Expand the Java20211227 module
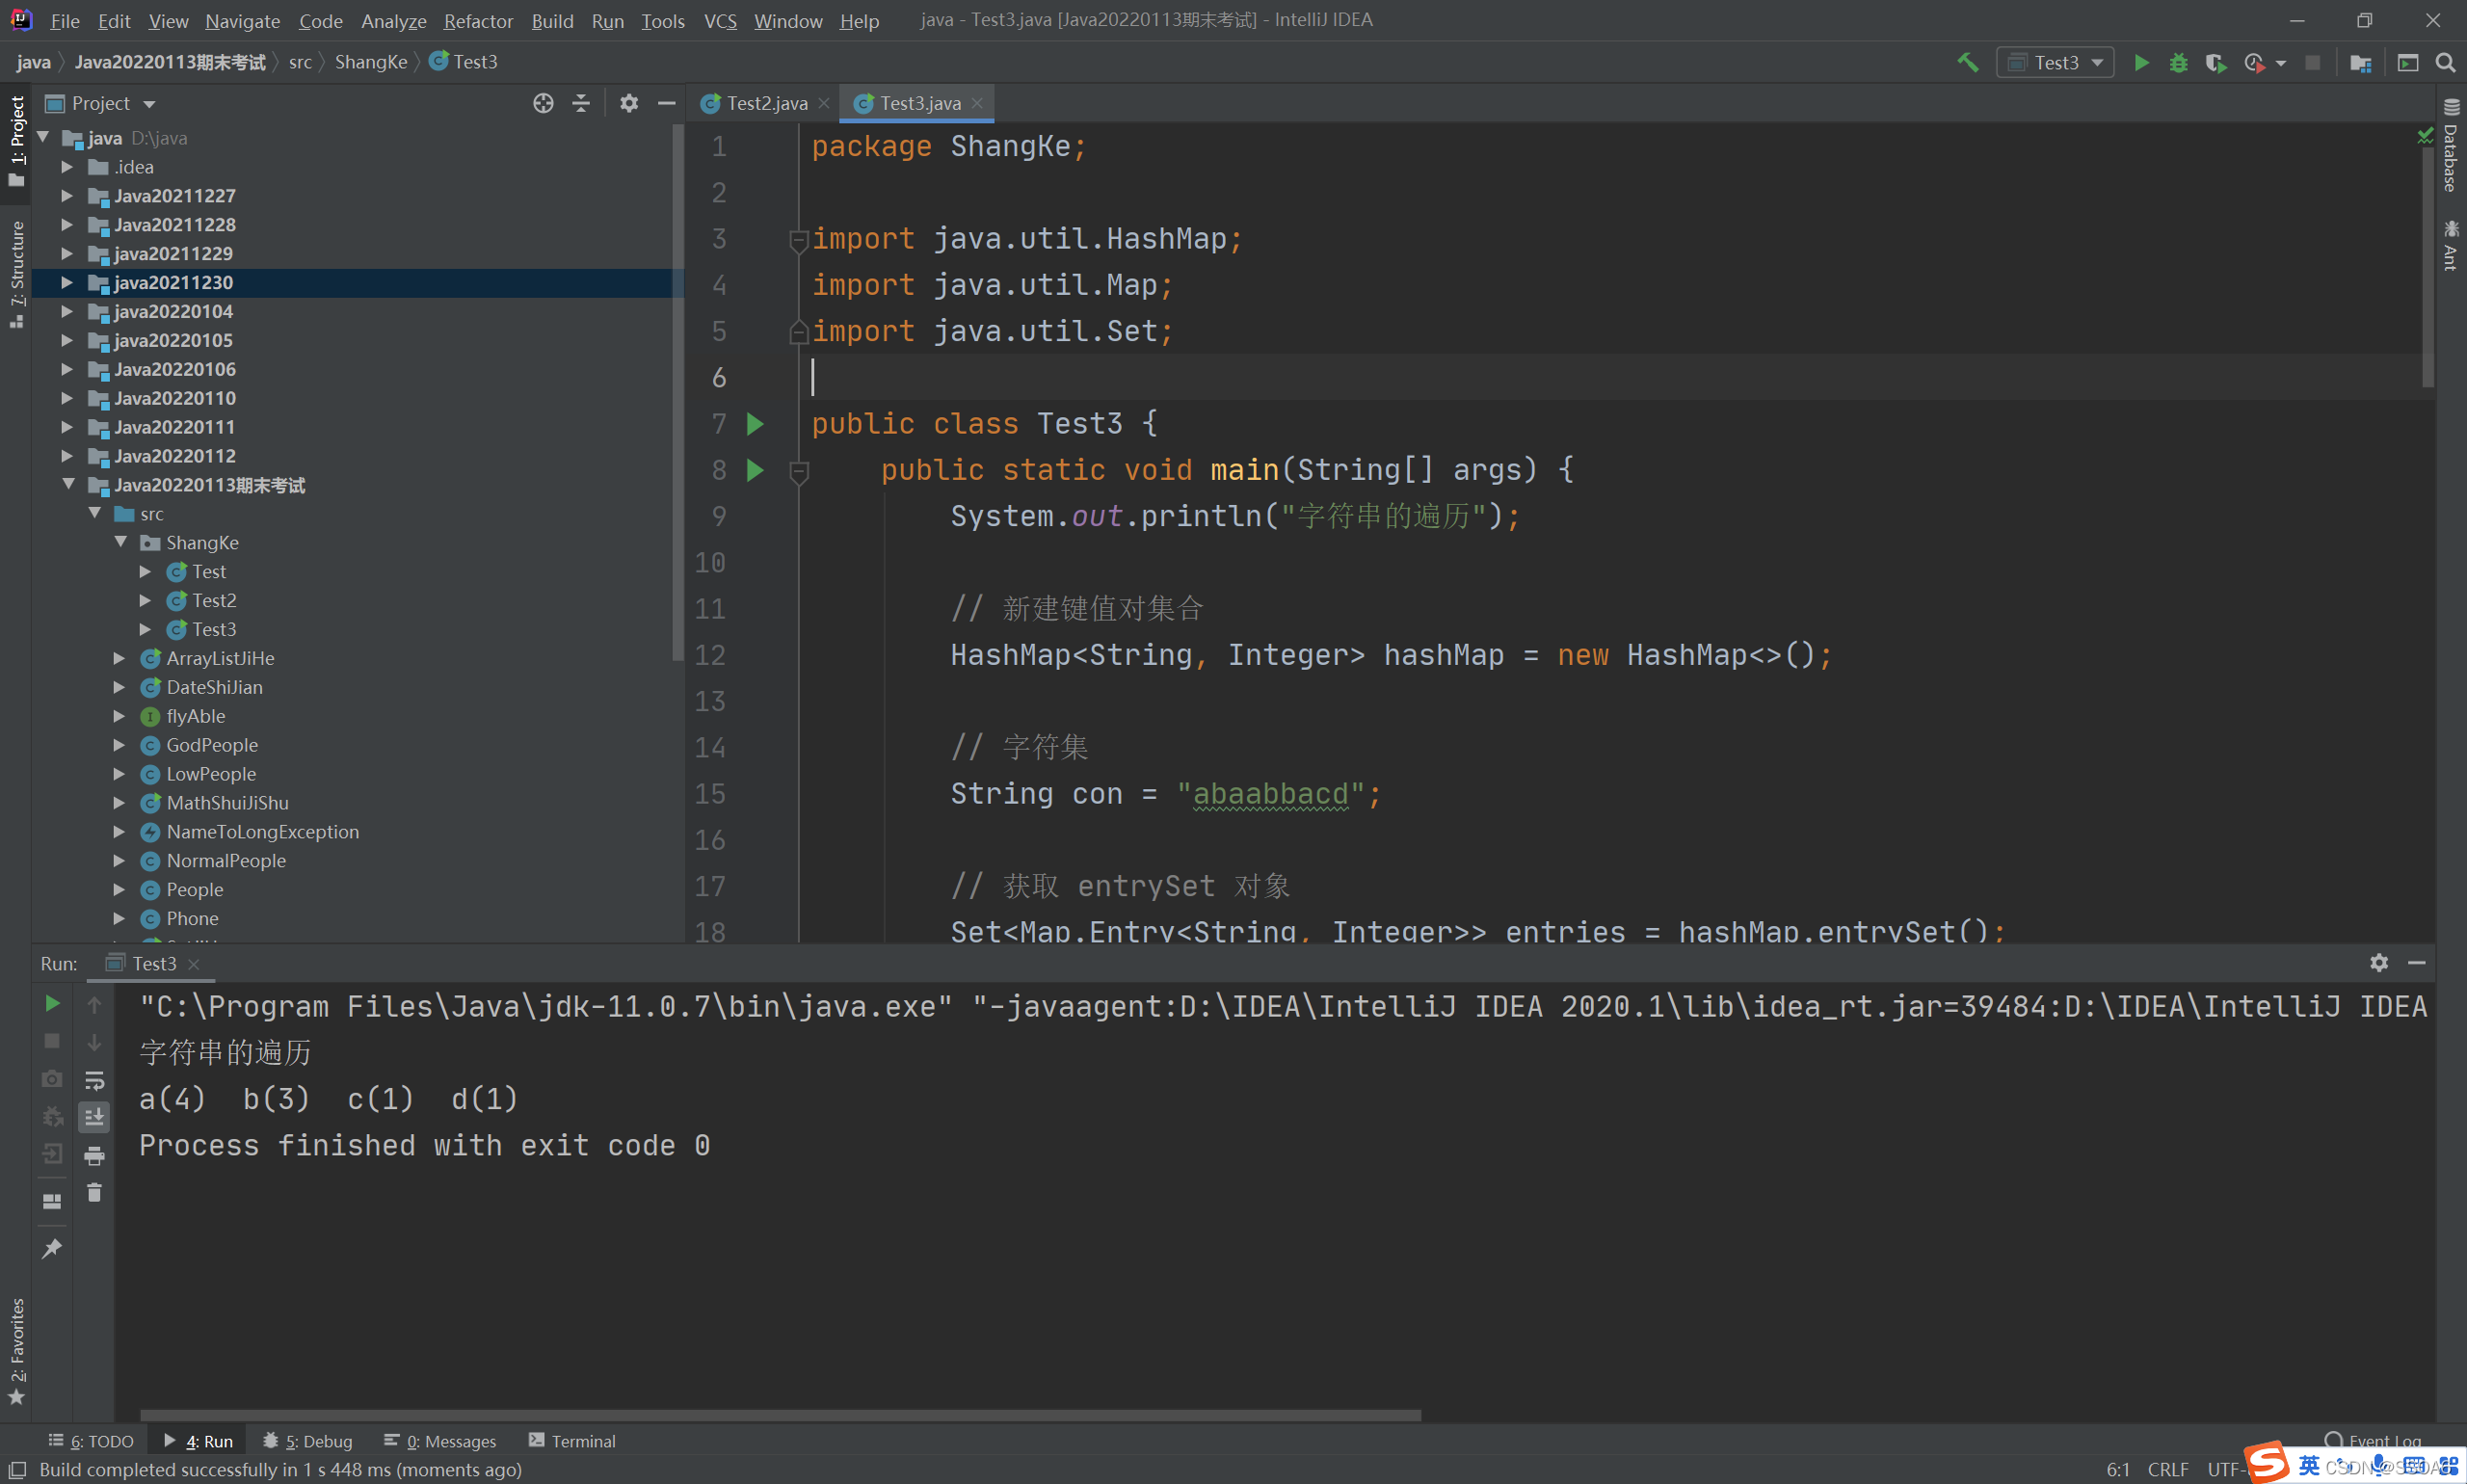This screenshot has height=1484, width=2467. point(67,195)
